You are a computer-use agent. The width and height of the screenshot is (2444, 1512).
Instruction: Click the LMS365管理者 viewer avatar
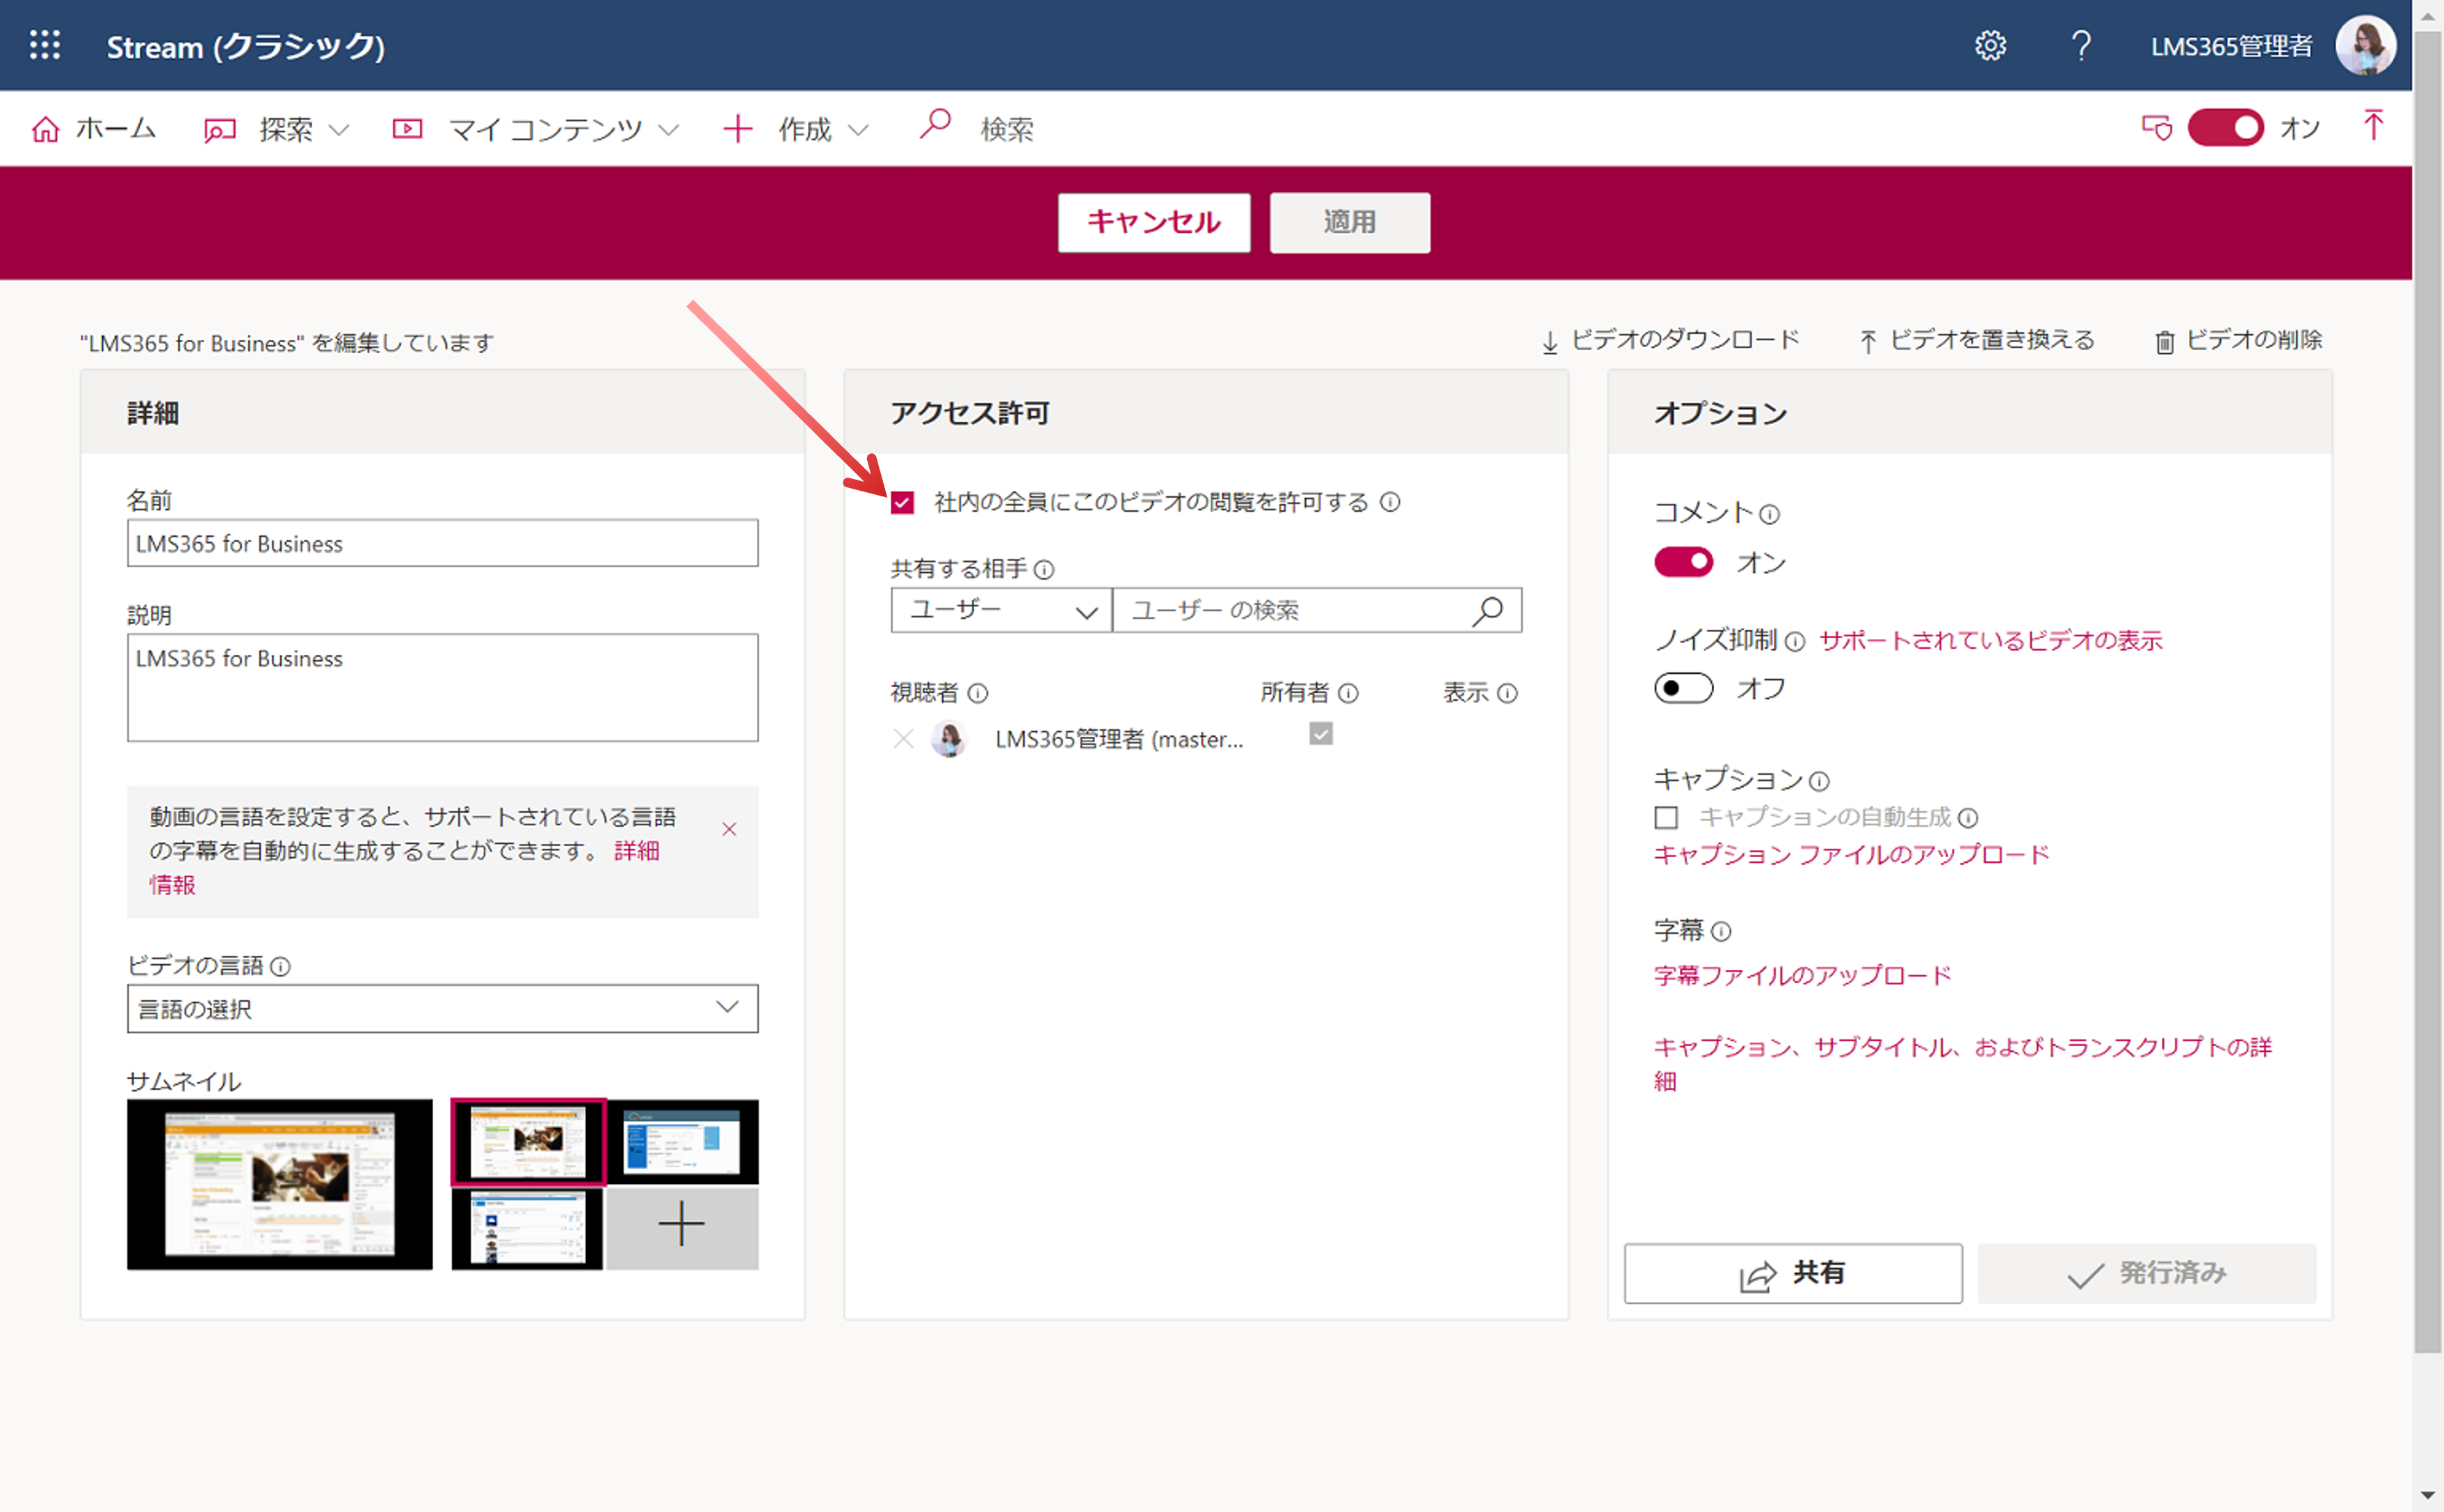(949, 740)
